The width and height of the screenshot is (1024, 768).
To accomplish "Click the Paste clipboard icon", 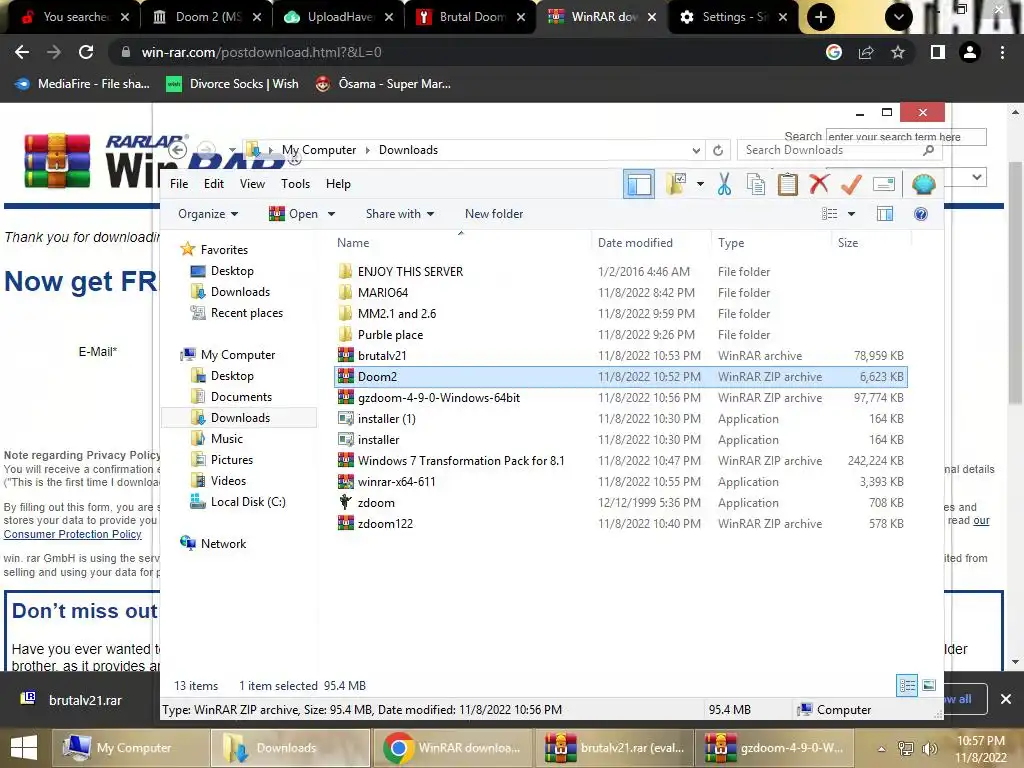I will pyautogui.click(x=788, y=184).
